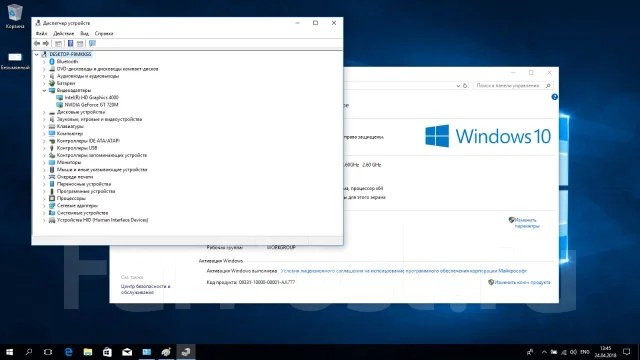Collapse the DESKTOP root node
Screen dimensions: 640x360
[x=37, y=54]
